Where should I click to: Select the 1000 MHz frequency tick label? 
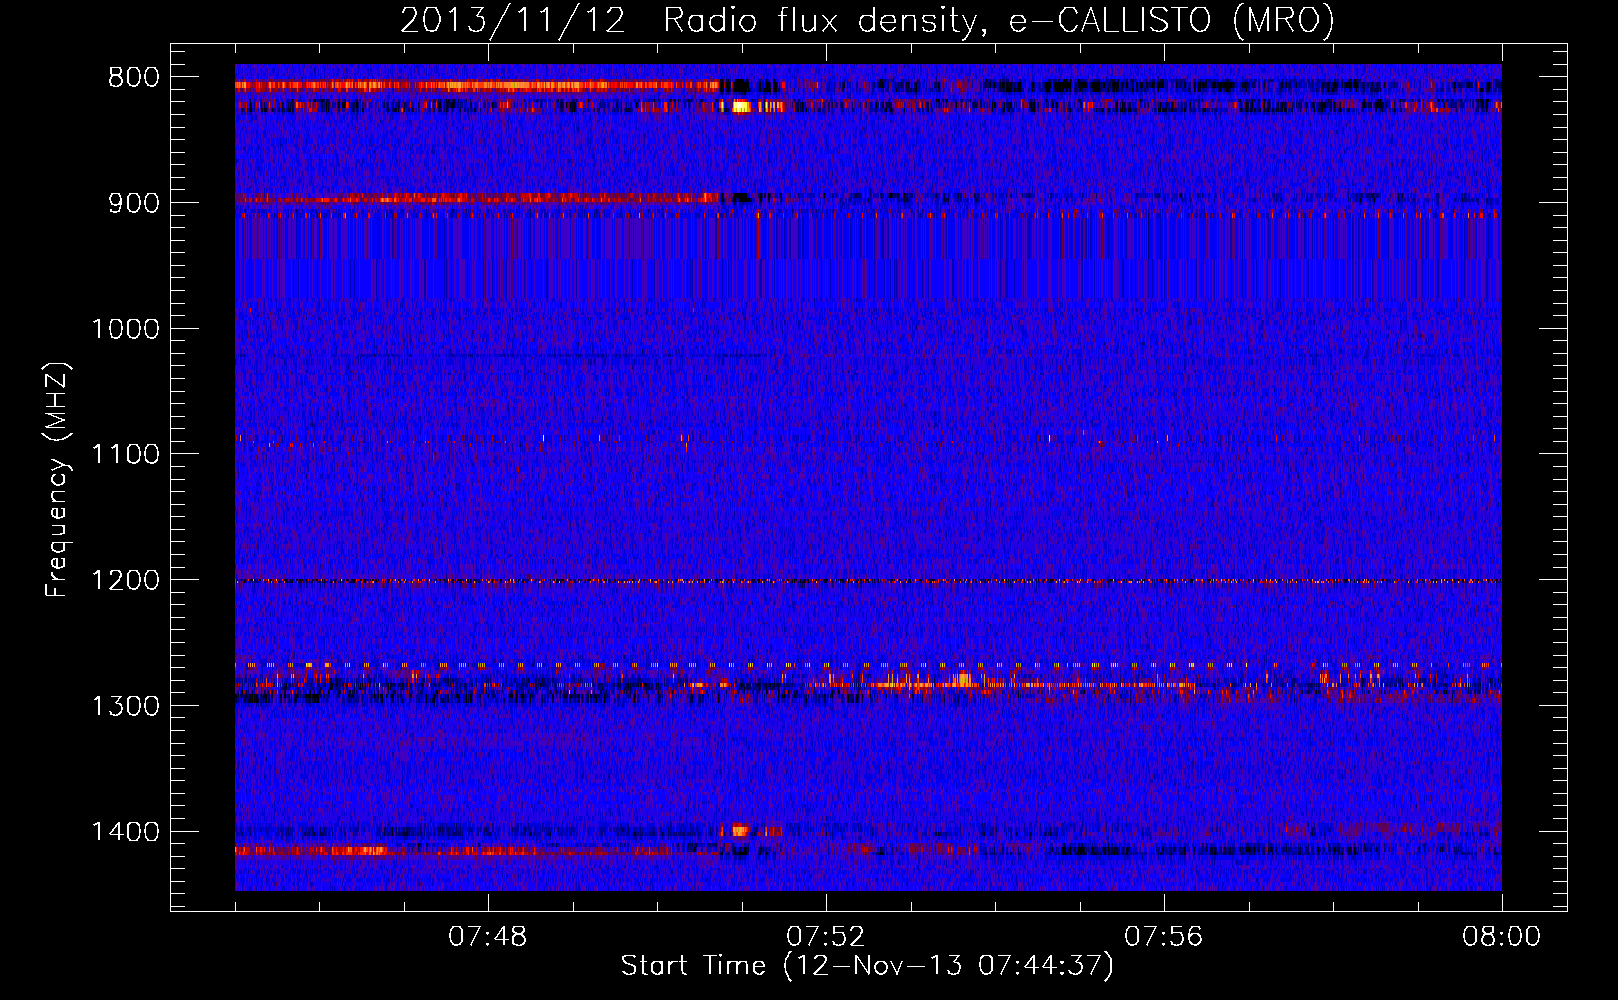tap(125, 329)
